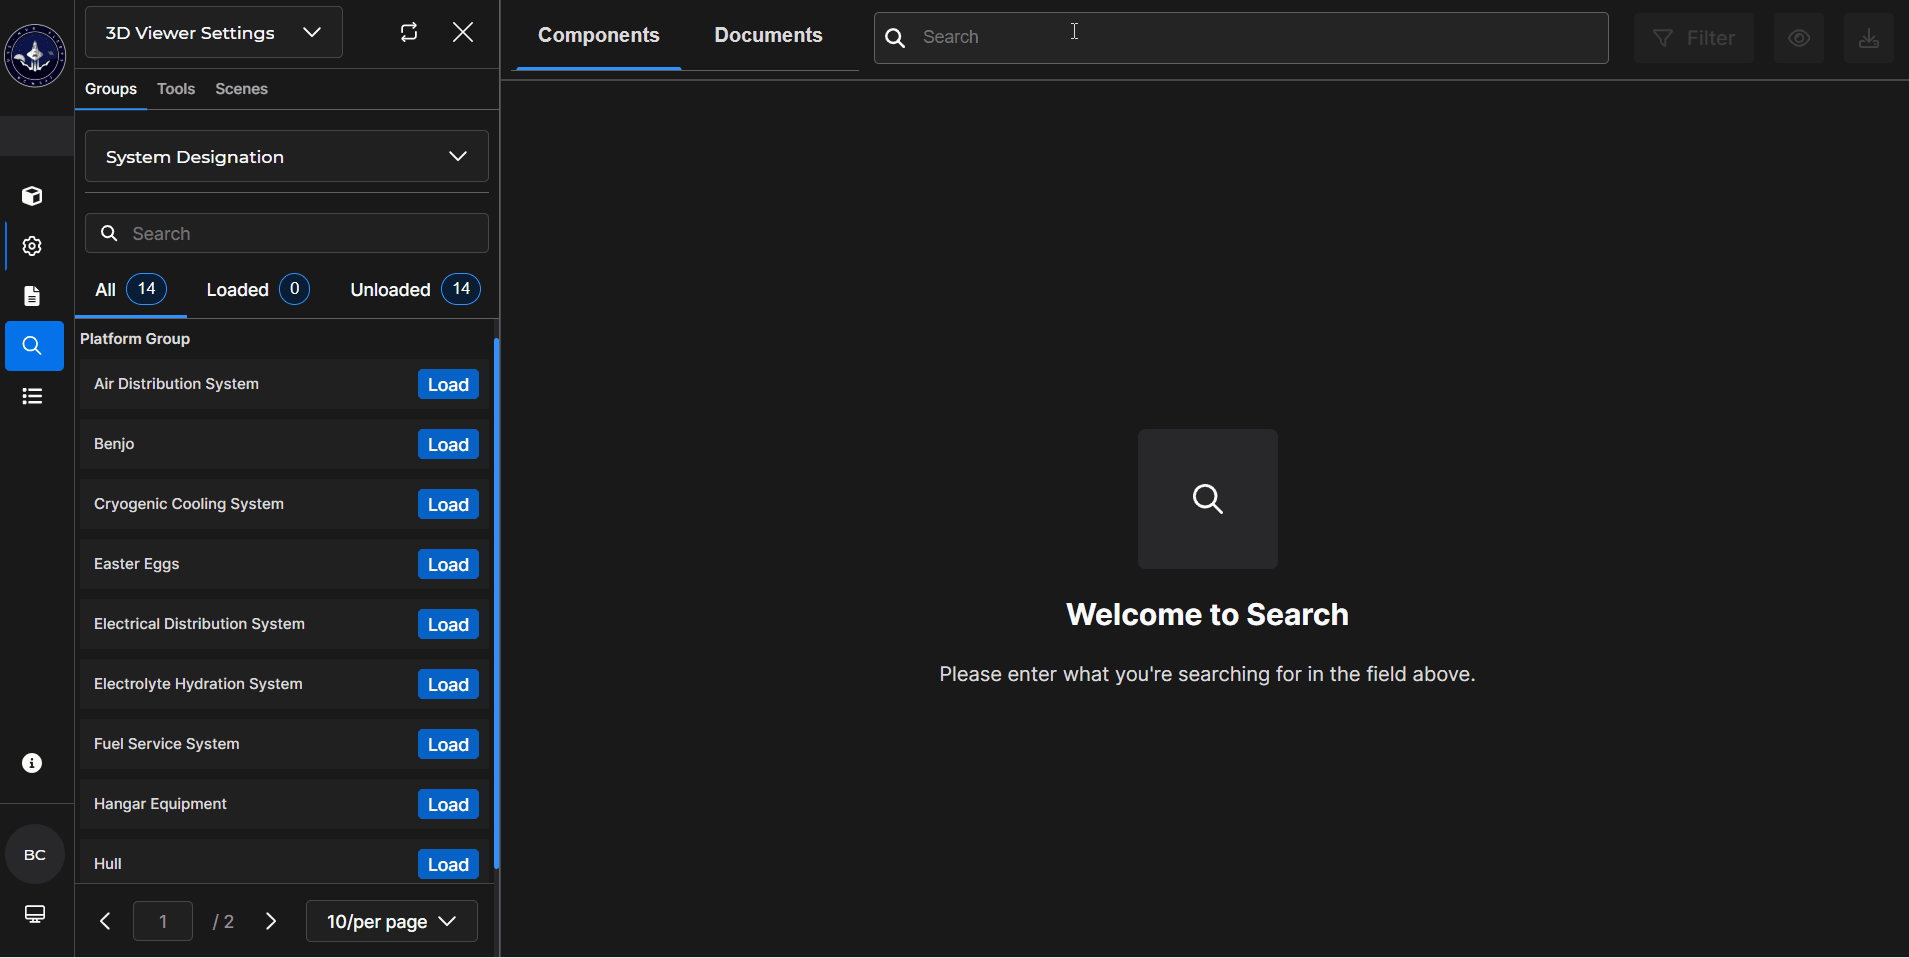Open the documents page icon in sidebar
Image resolution: width=1909 pixels, height=958 pixels.
tap(32, 296)
